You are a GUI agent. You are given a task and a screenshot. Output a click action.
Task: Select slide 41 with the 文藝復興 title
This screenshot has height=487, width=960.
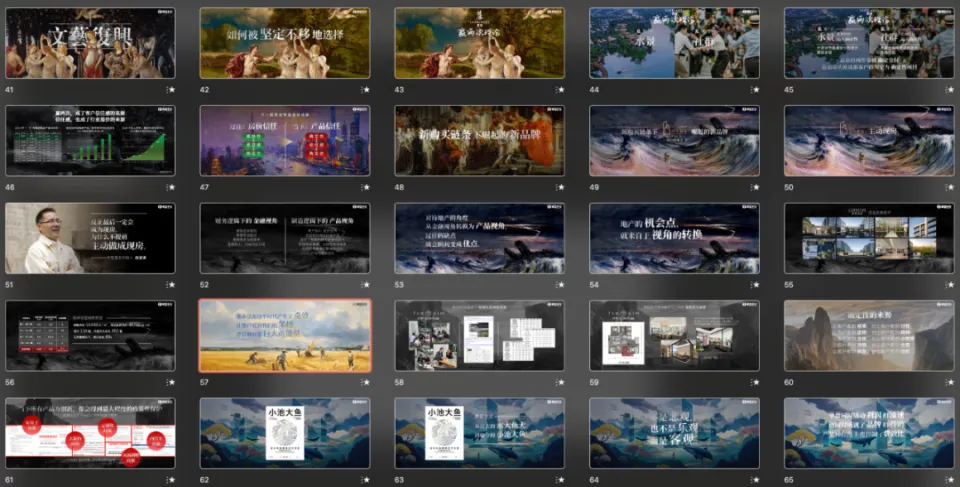pos(90,43)
